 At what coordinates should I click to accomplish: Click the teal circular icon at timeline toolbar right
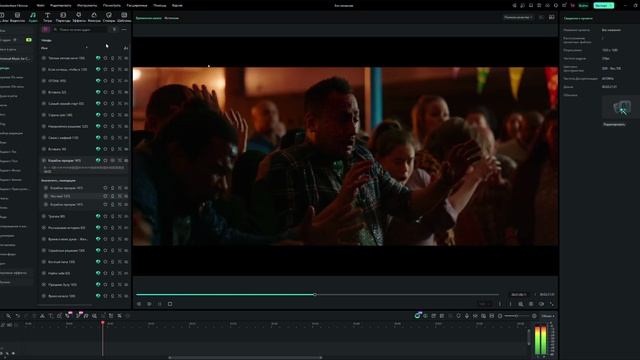click(417, 316)
